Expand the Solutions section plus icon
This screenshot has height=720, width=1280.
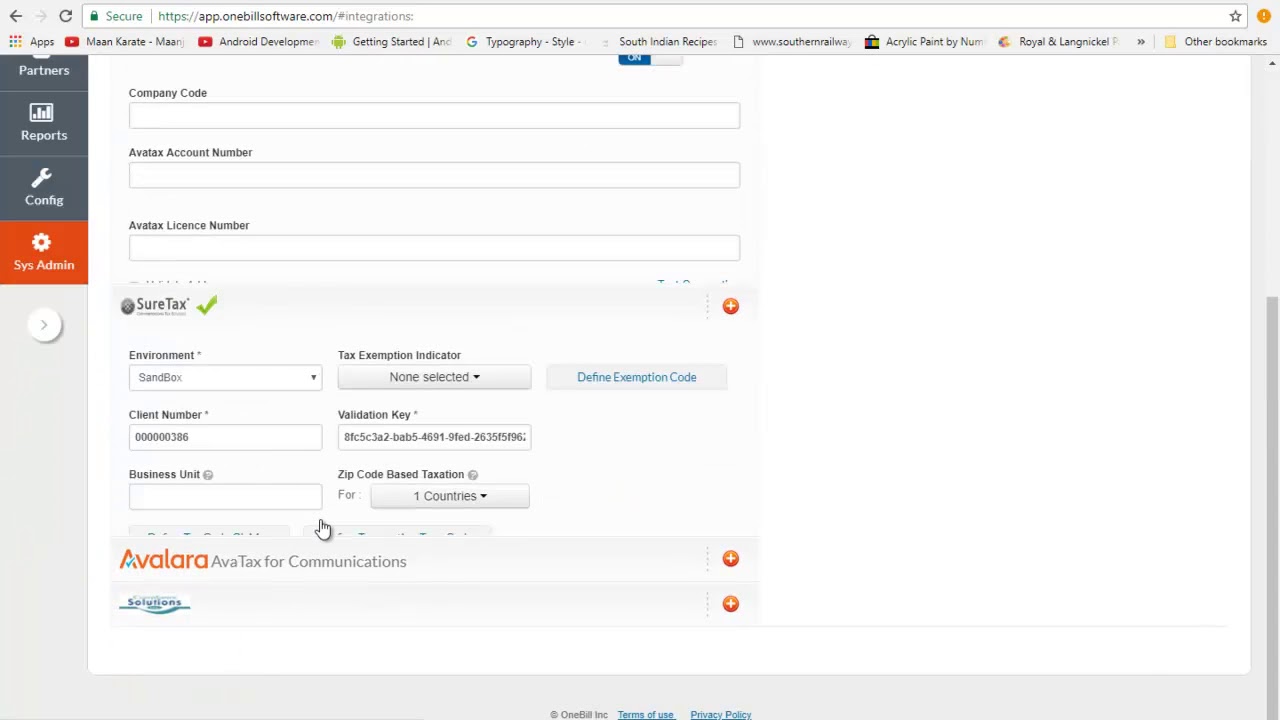pos(731,604)
